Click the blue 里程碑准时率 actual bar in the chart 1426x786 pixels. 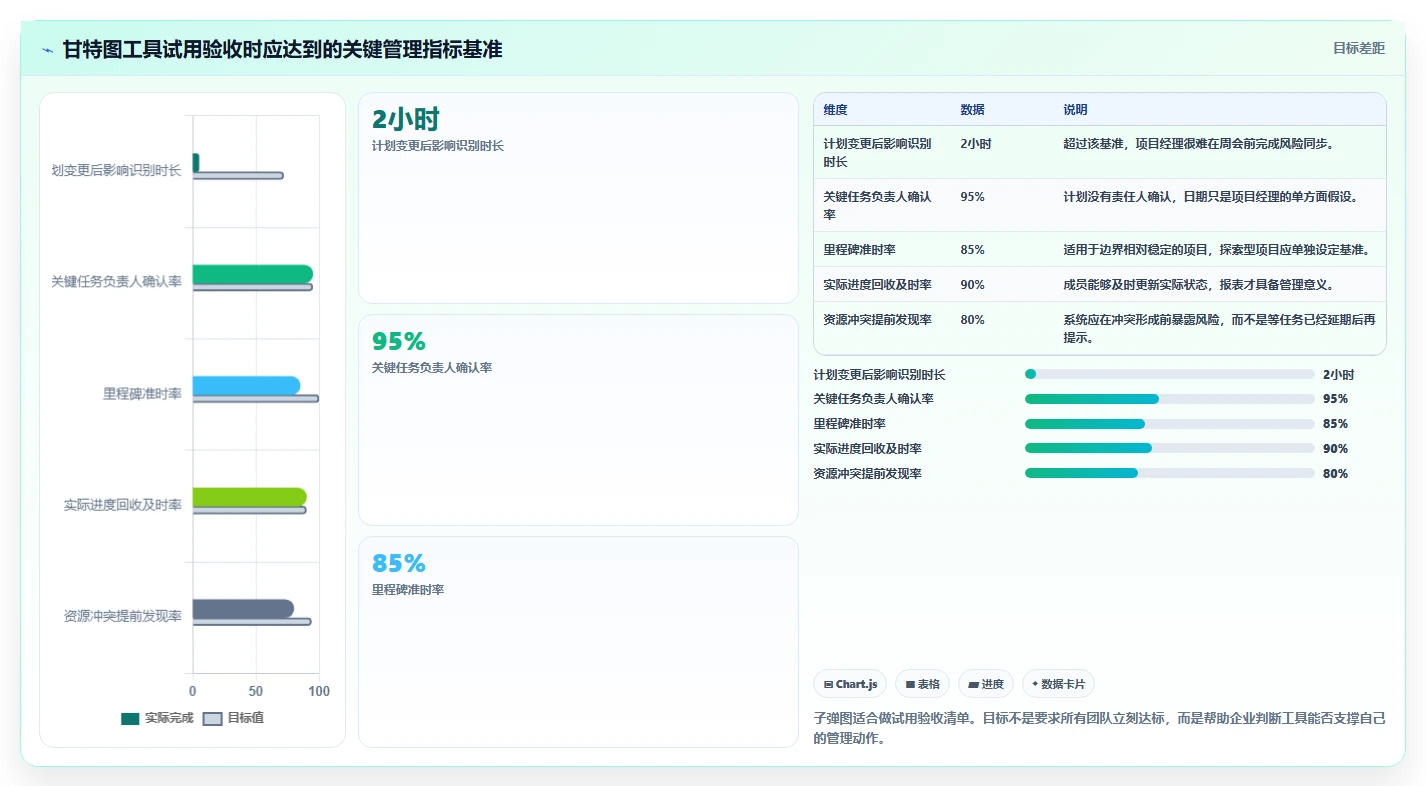246,385
